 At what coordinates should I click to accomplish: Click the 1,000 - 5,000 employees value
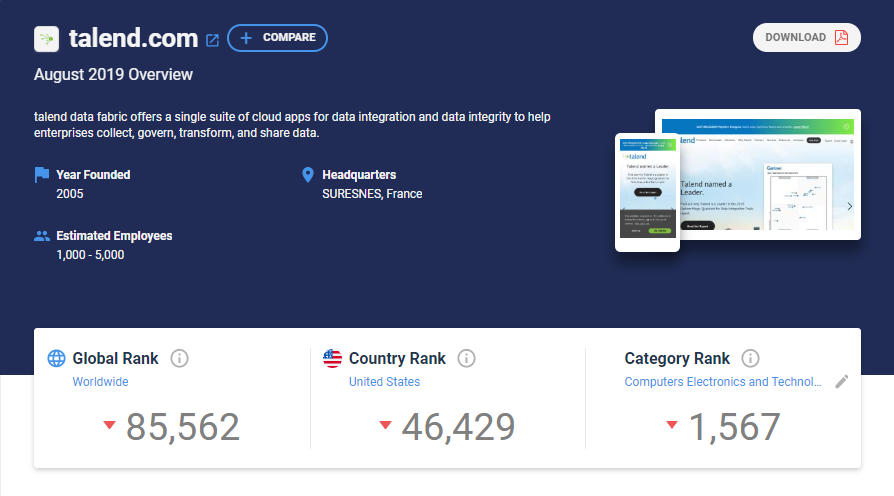(90, 255)
